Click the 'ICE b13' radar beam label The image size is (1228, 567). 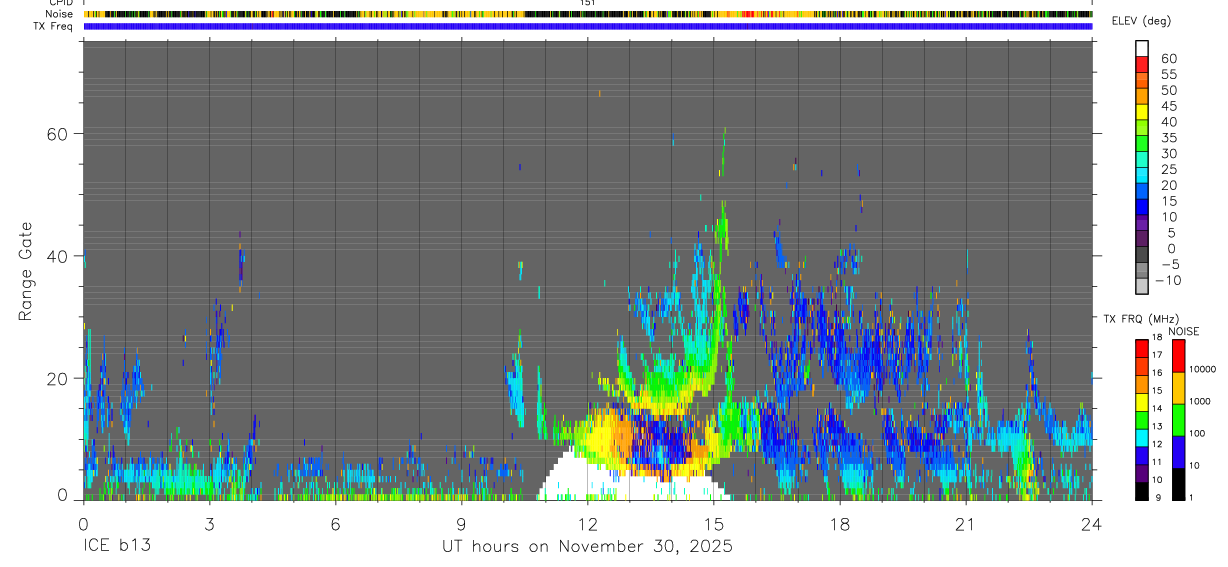click(x=115, y=546)
